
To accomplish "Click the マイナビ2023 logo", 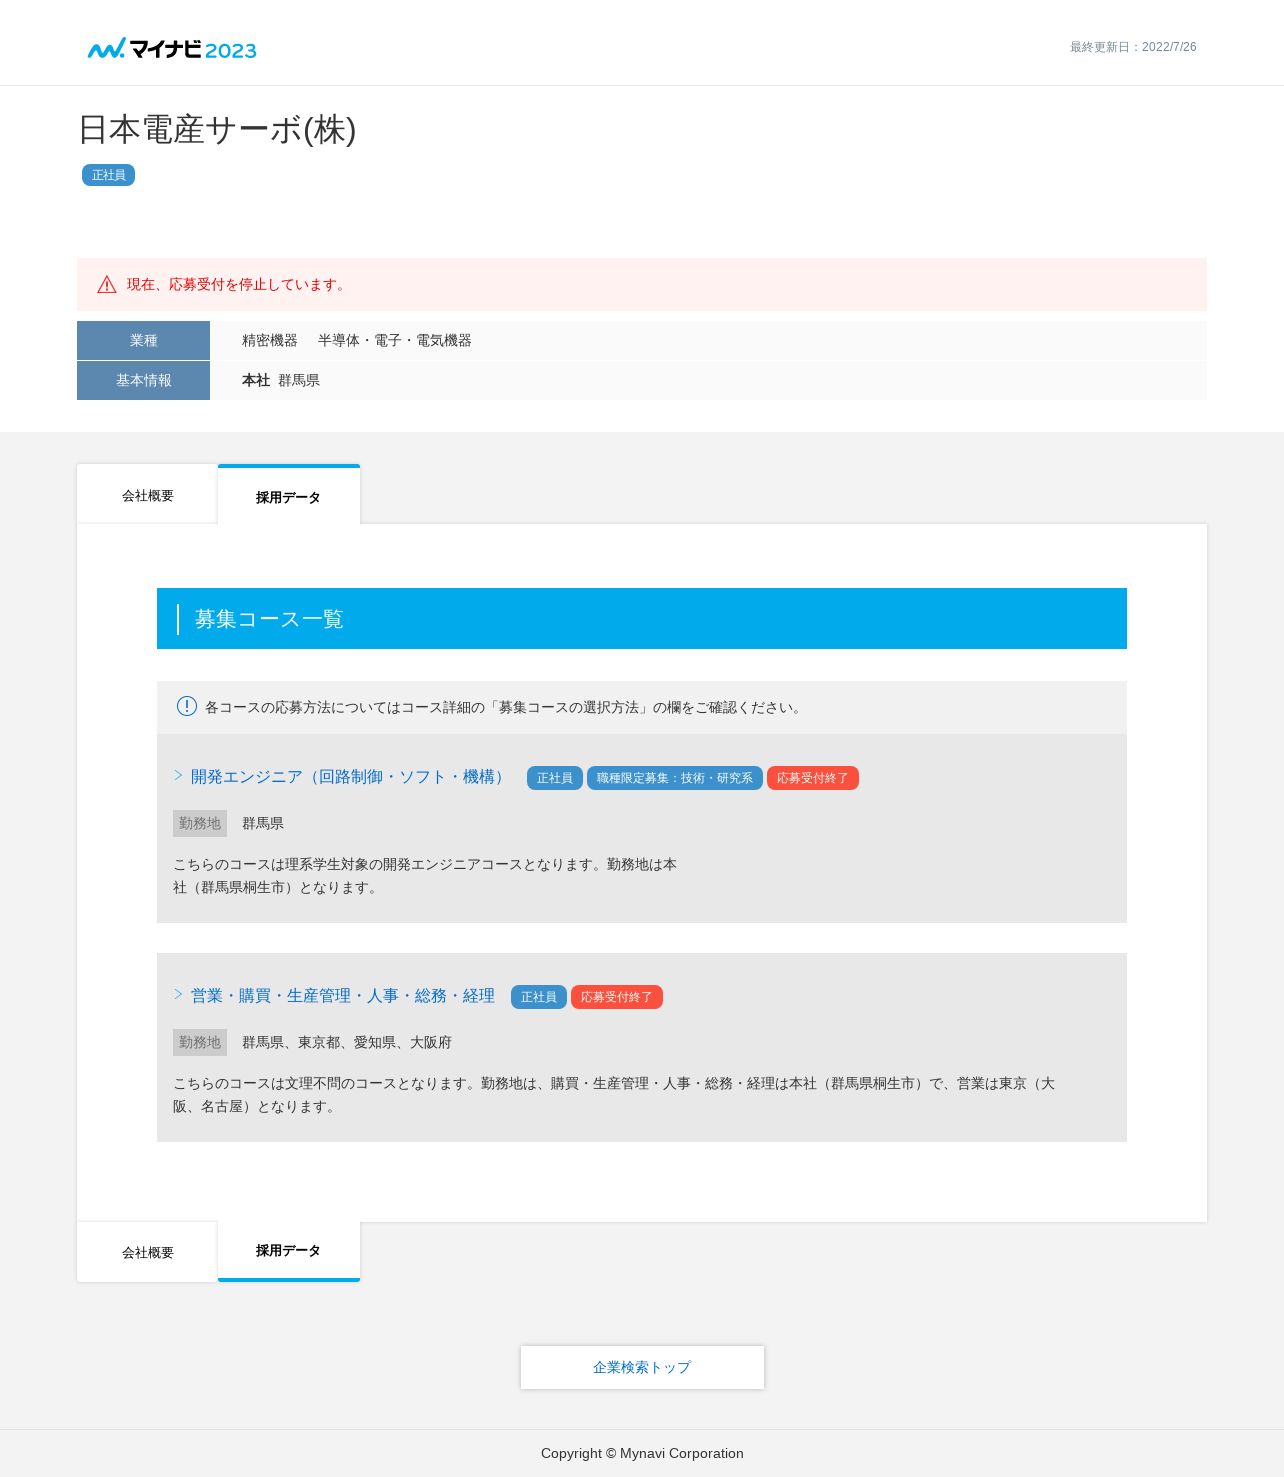I will [x=172, y=49].
